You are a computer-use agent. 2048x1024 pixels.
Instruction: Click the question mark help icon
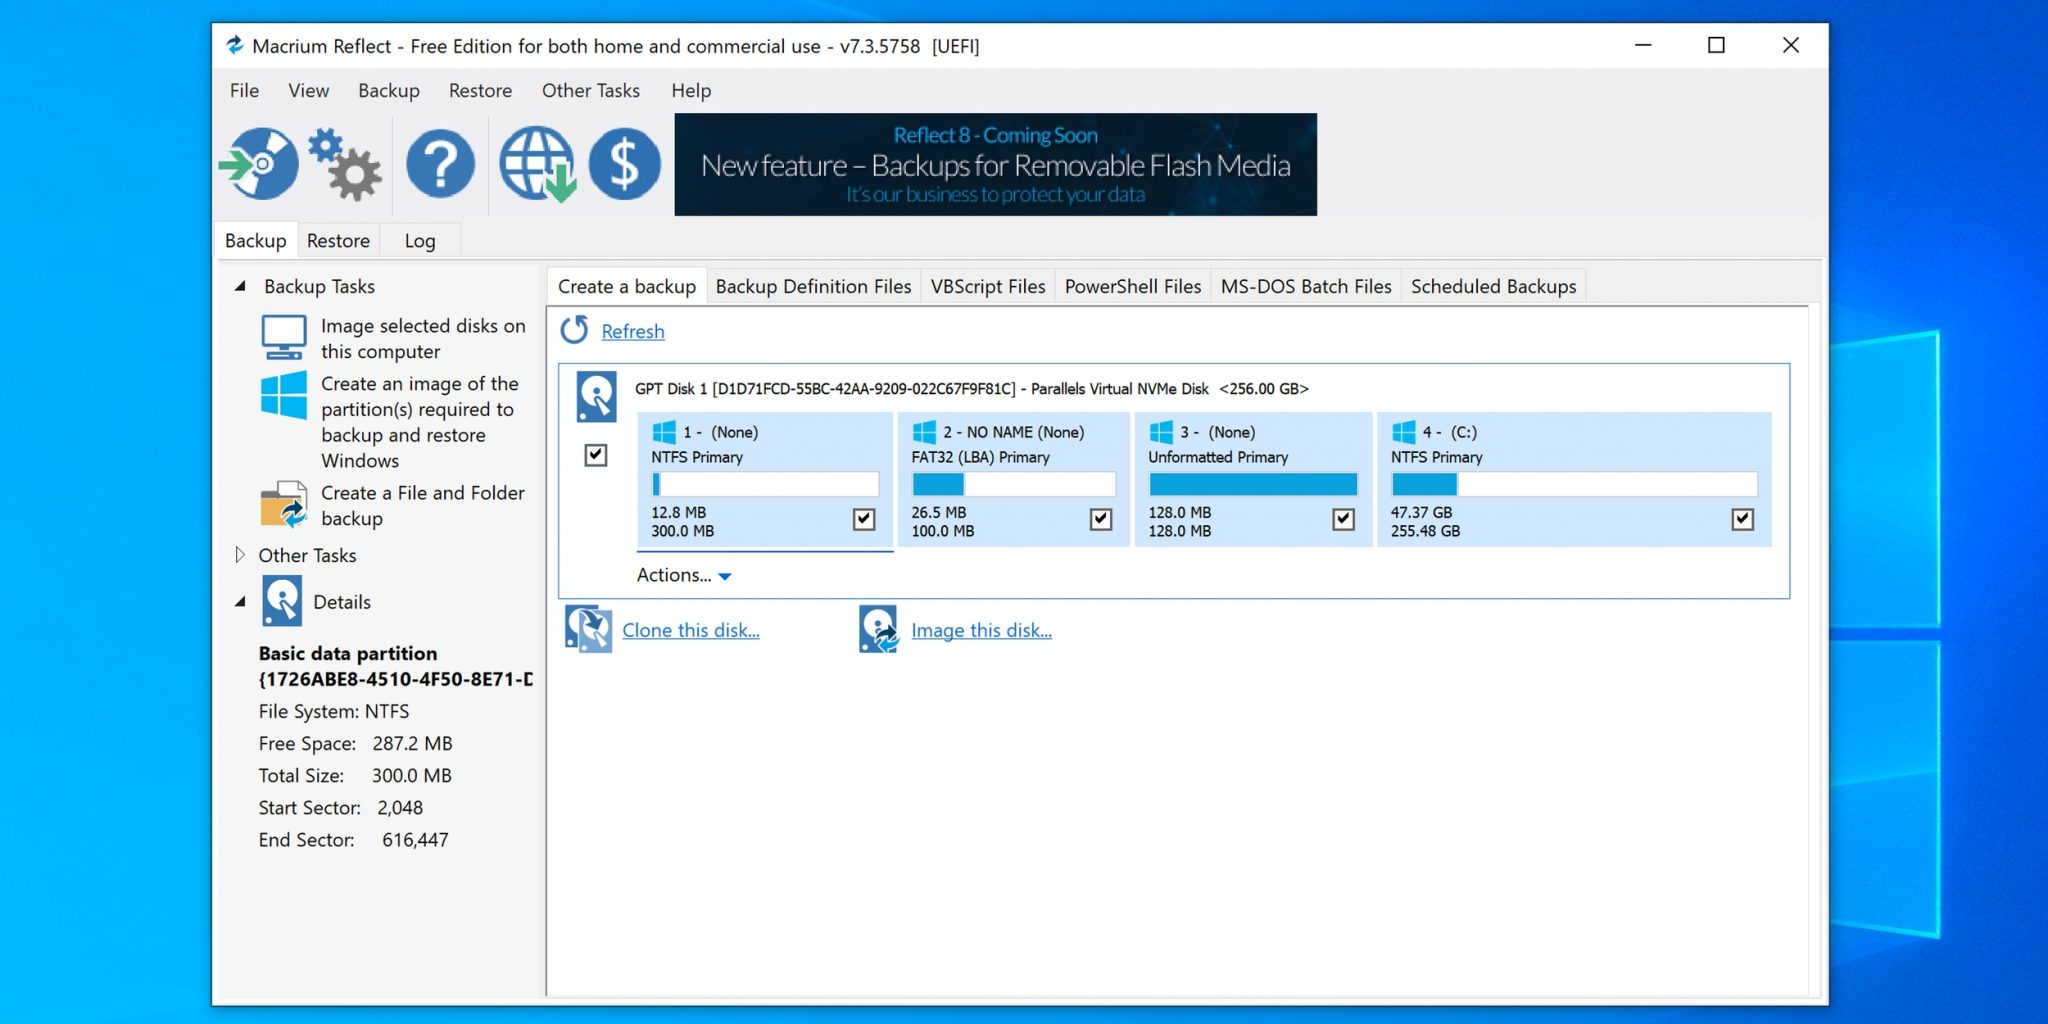(x=440, y=164)
